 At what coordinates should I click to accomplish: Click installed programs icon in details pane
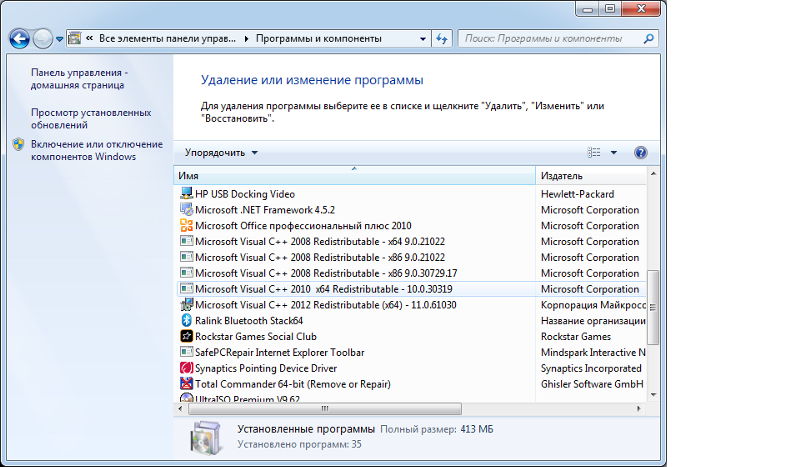[206, 437]
